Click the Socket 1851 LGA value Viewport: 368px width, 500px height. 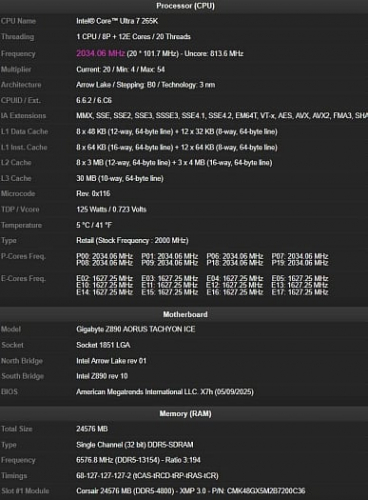103,345
